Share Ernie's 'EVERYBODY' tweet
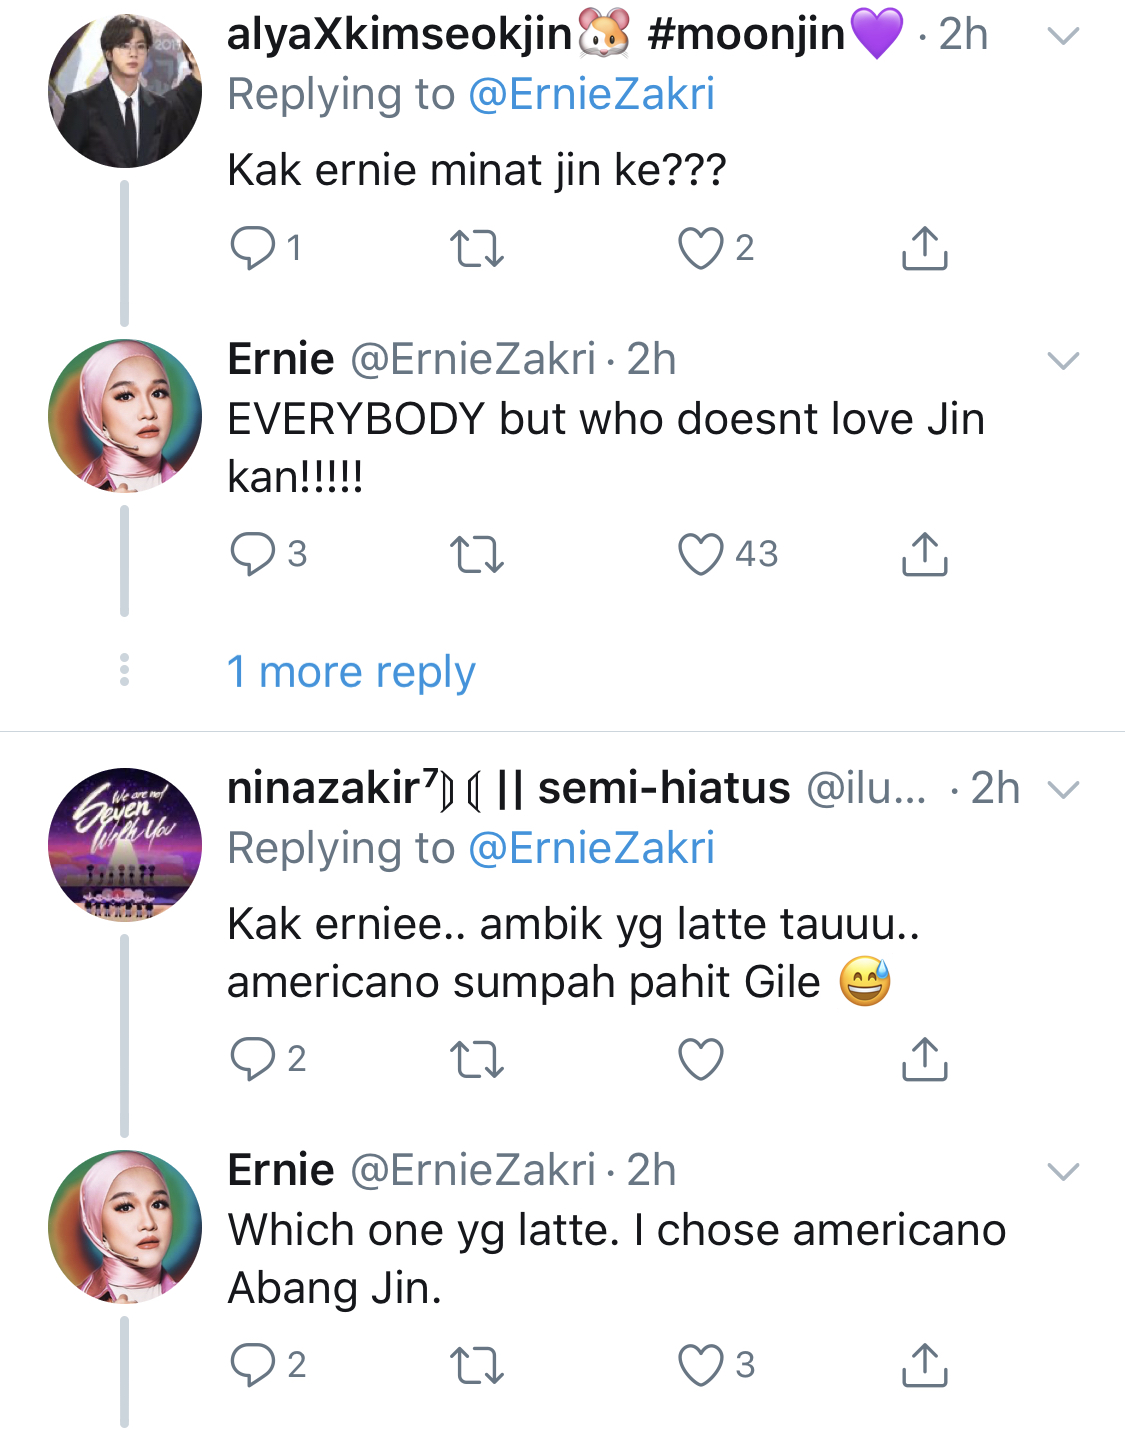 pyautogui.click(x=924, y=554)
